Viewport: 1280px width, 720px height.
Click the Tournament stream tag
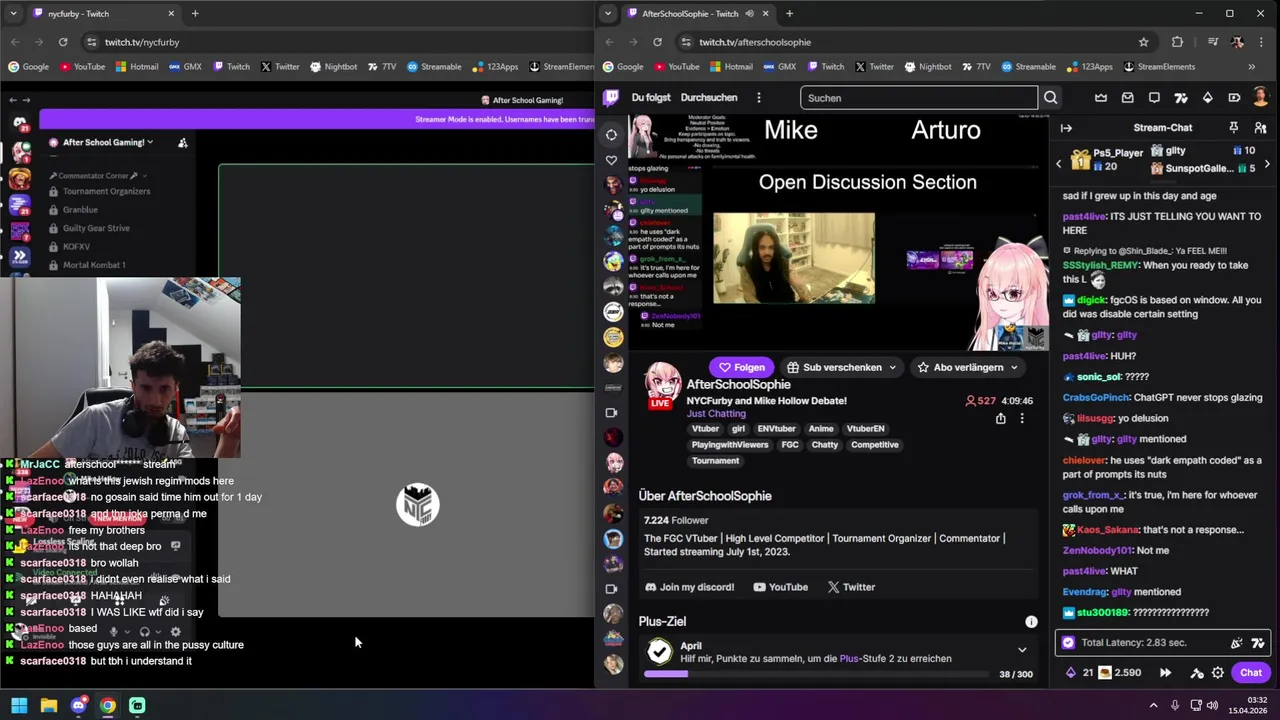click(x=715, y=461)
